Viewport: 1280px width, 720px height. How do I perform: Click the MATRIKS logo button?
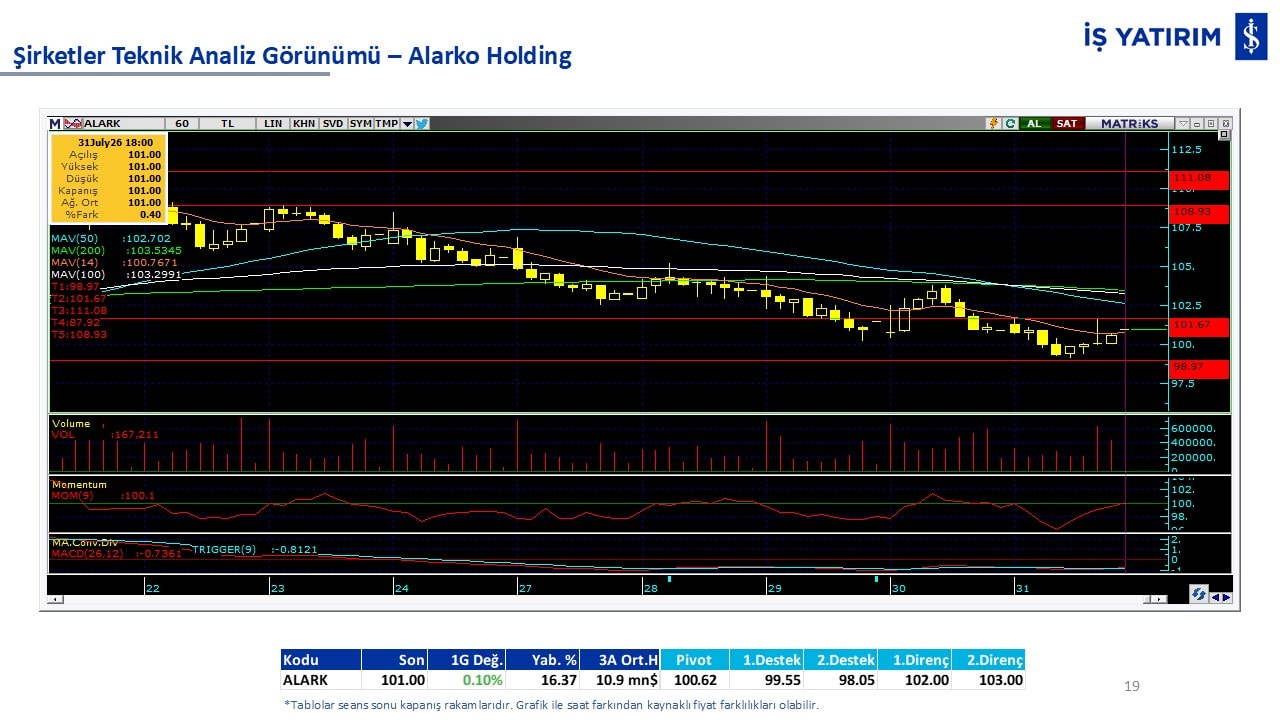[1129, 124]
